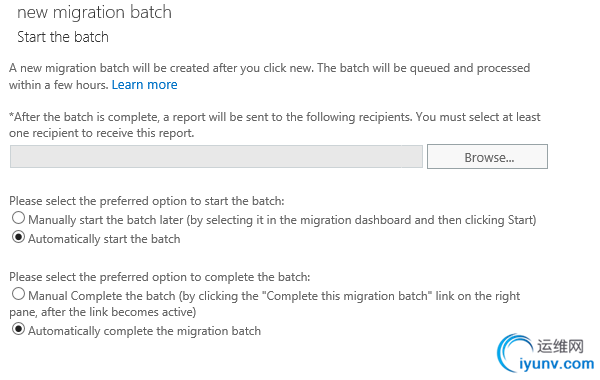Click the 'Automatically start the batch' label text
The height and width of the screenshot is (380, 600).
(104, 239)
